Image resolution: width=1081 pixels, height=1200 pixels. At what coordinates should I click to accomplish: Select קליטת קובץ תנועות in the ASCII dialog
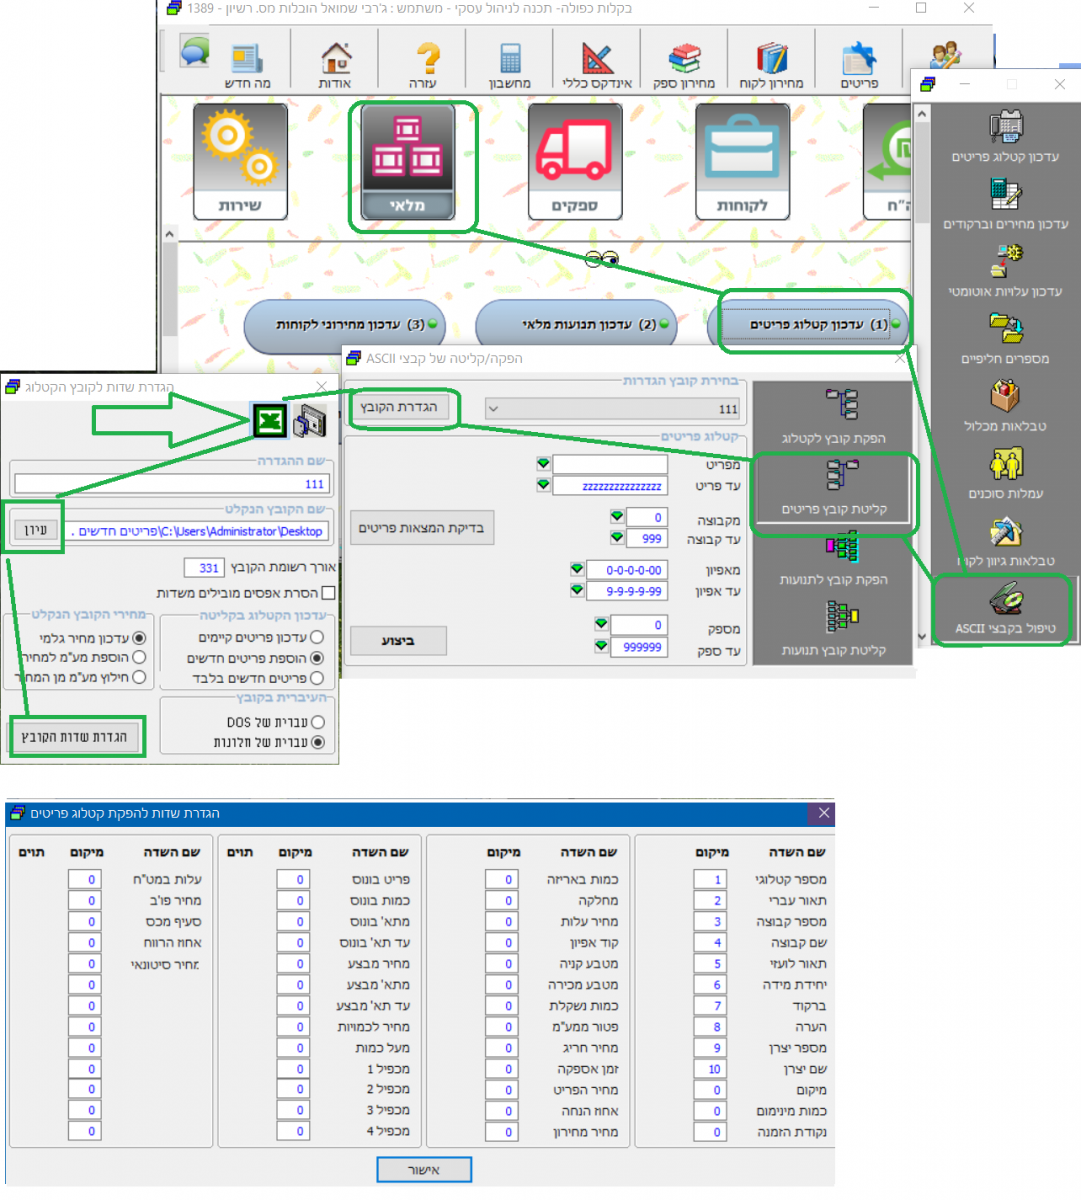(x=834, y=629)
